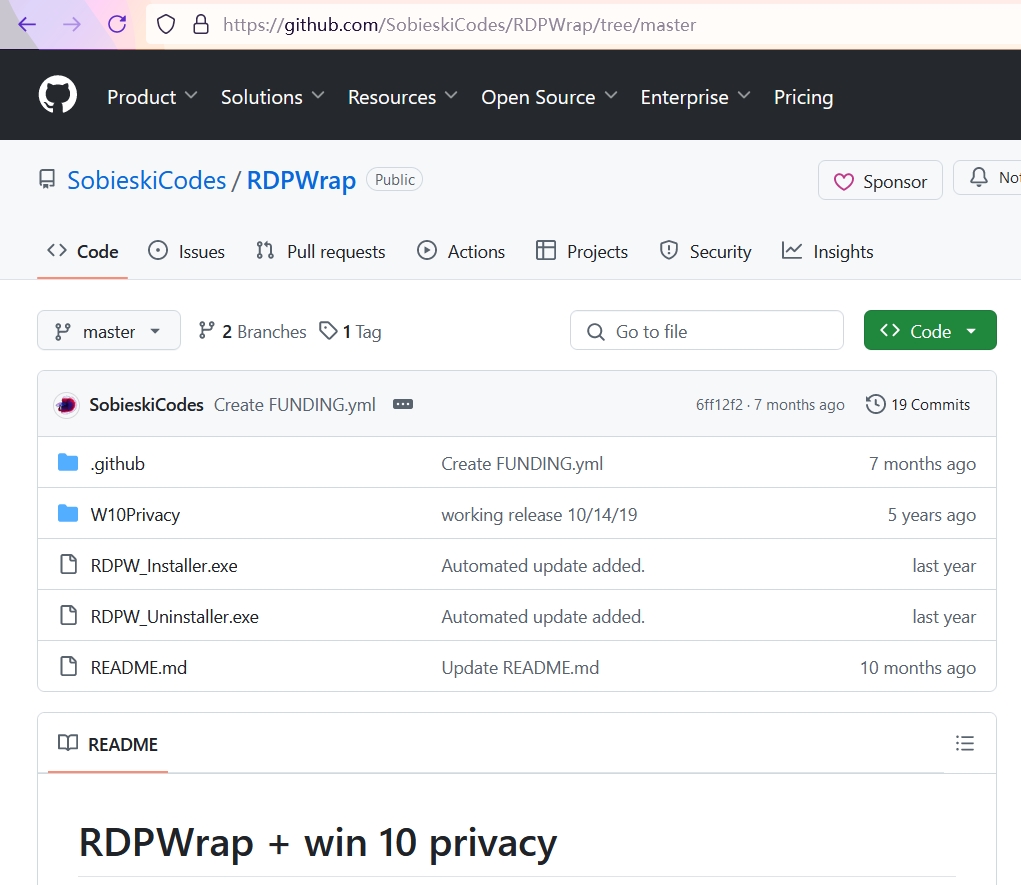
Task: Click the shield icon in address bar
Action: click(167, 24)
